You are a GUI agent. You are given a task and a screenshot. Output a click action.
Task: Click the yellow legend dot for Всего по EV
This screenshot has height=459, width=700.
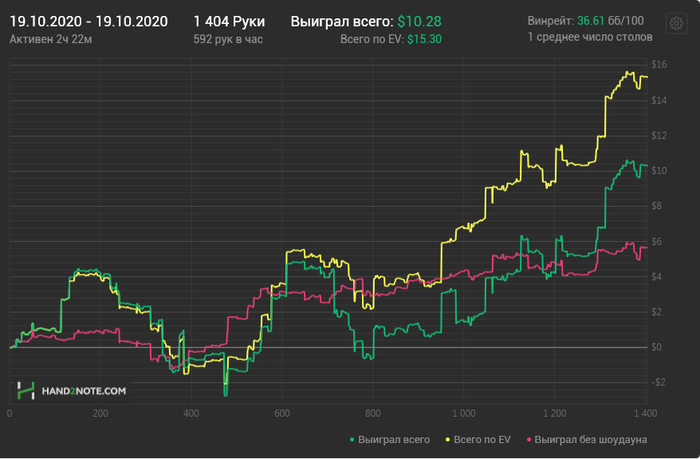(x=448, y=440)
